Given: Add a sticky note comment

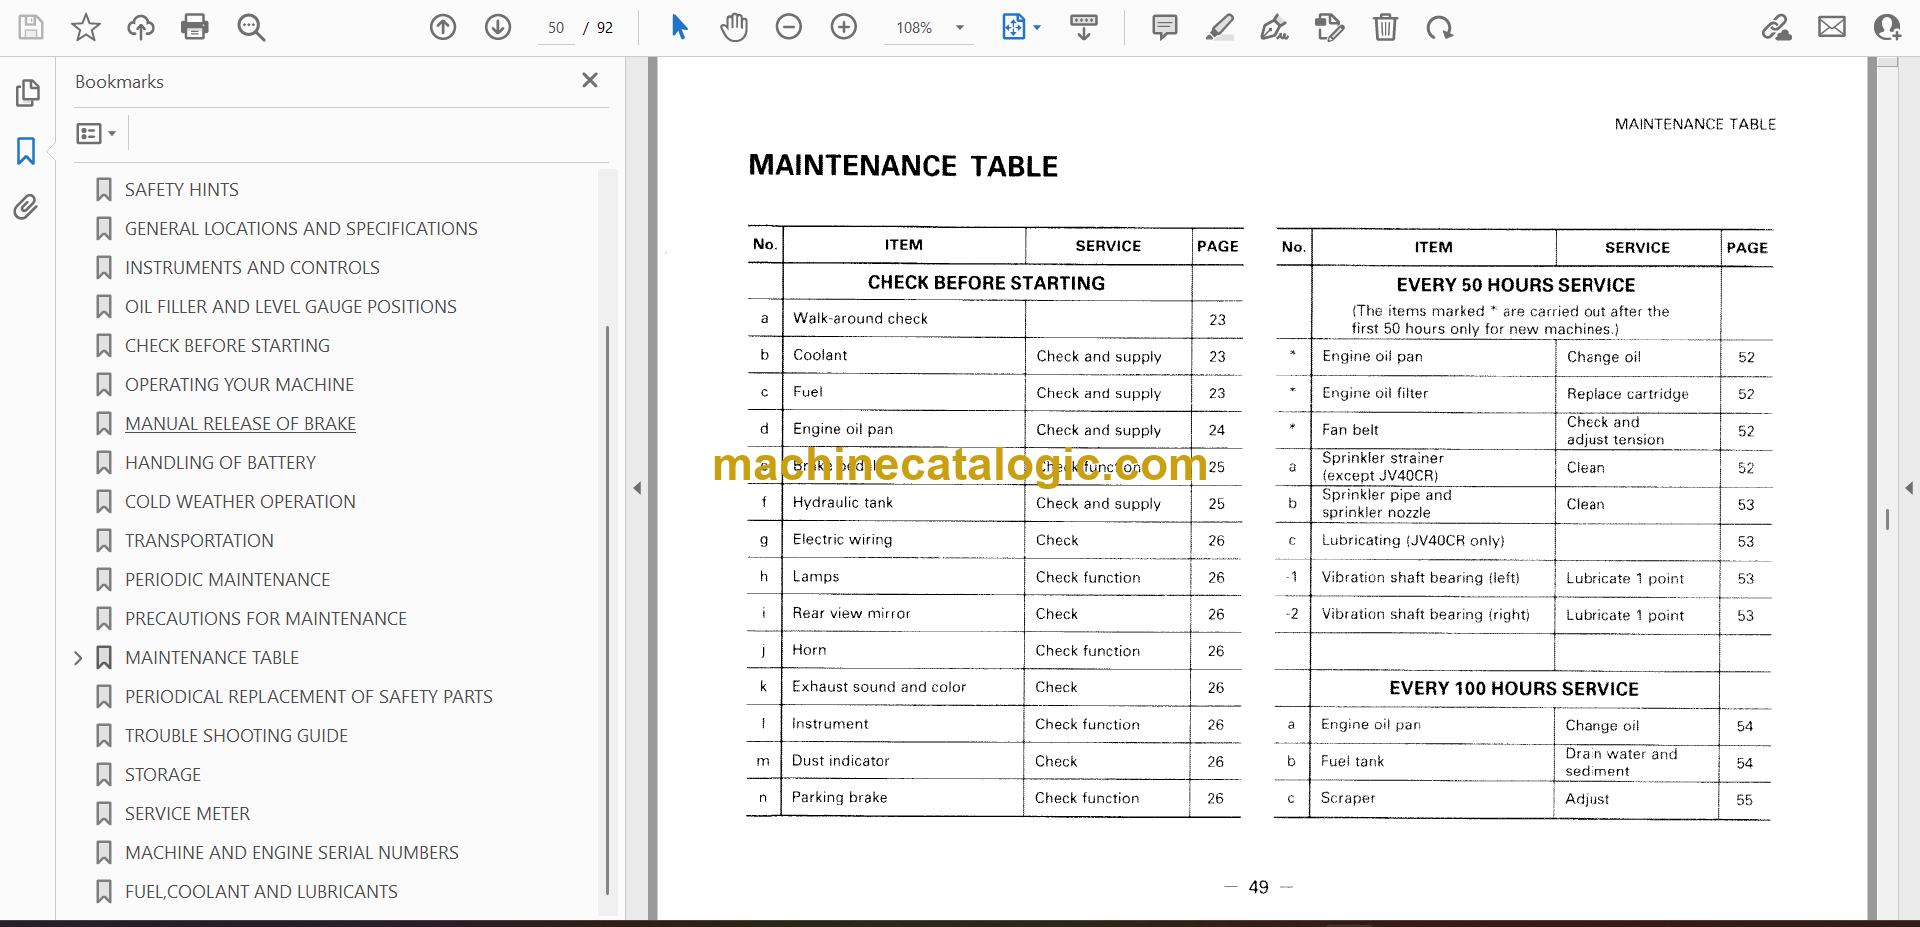Looking at the screenshot, I should 1165,27.
